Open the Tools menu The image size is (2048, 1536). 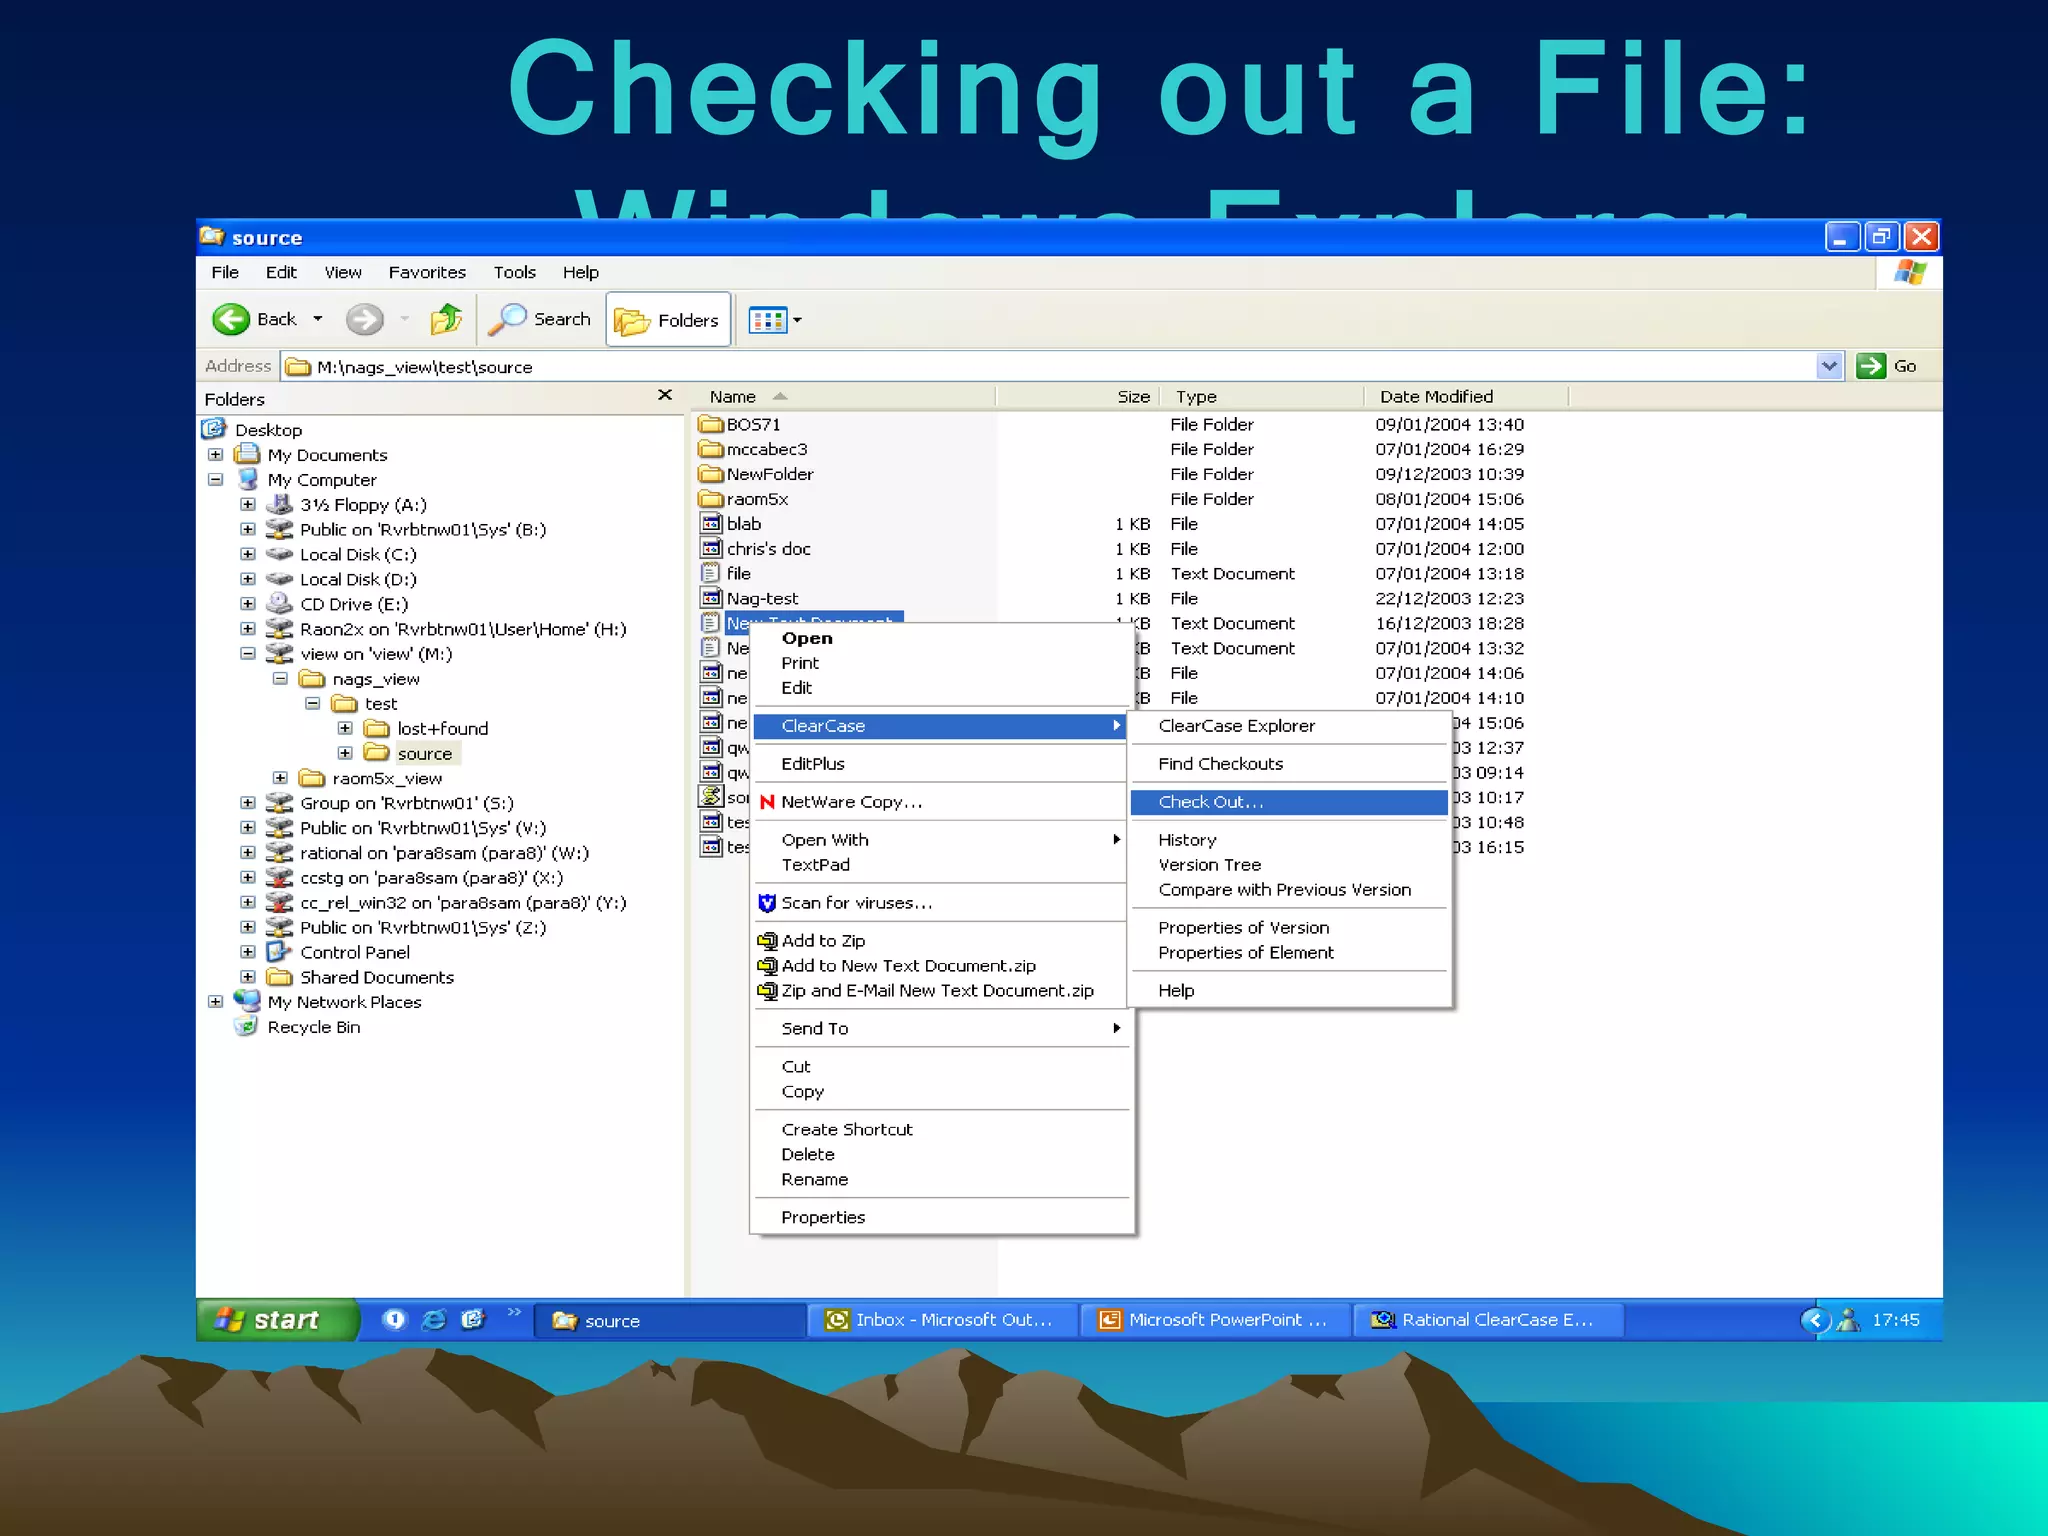pyautogui.click(x=515, y=272)
